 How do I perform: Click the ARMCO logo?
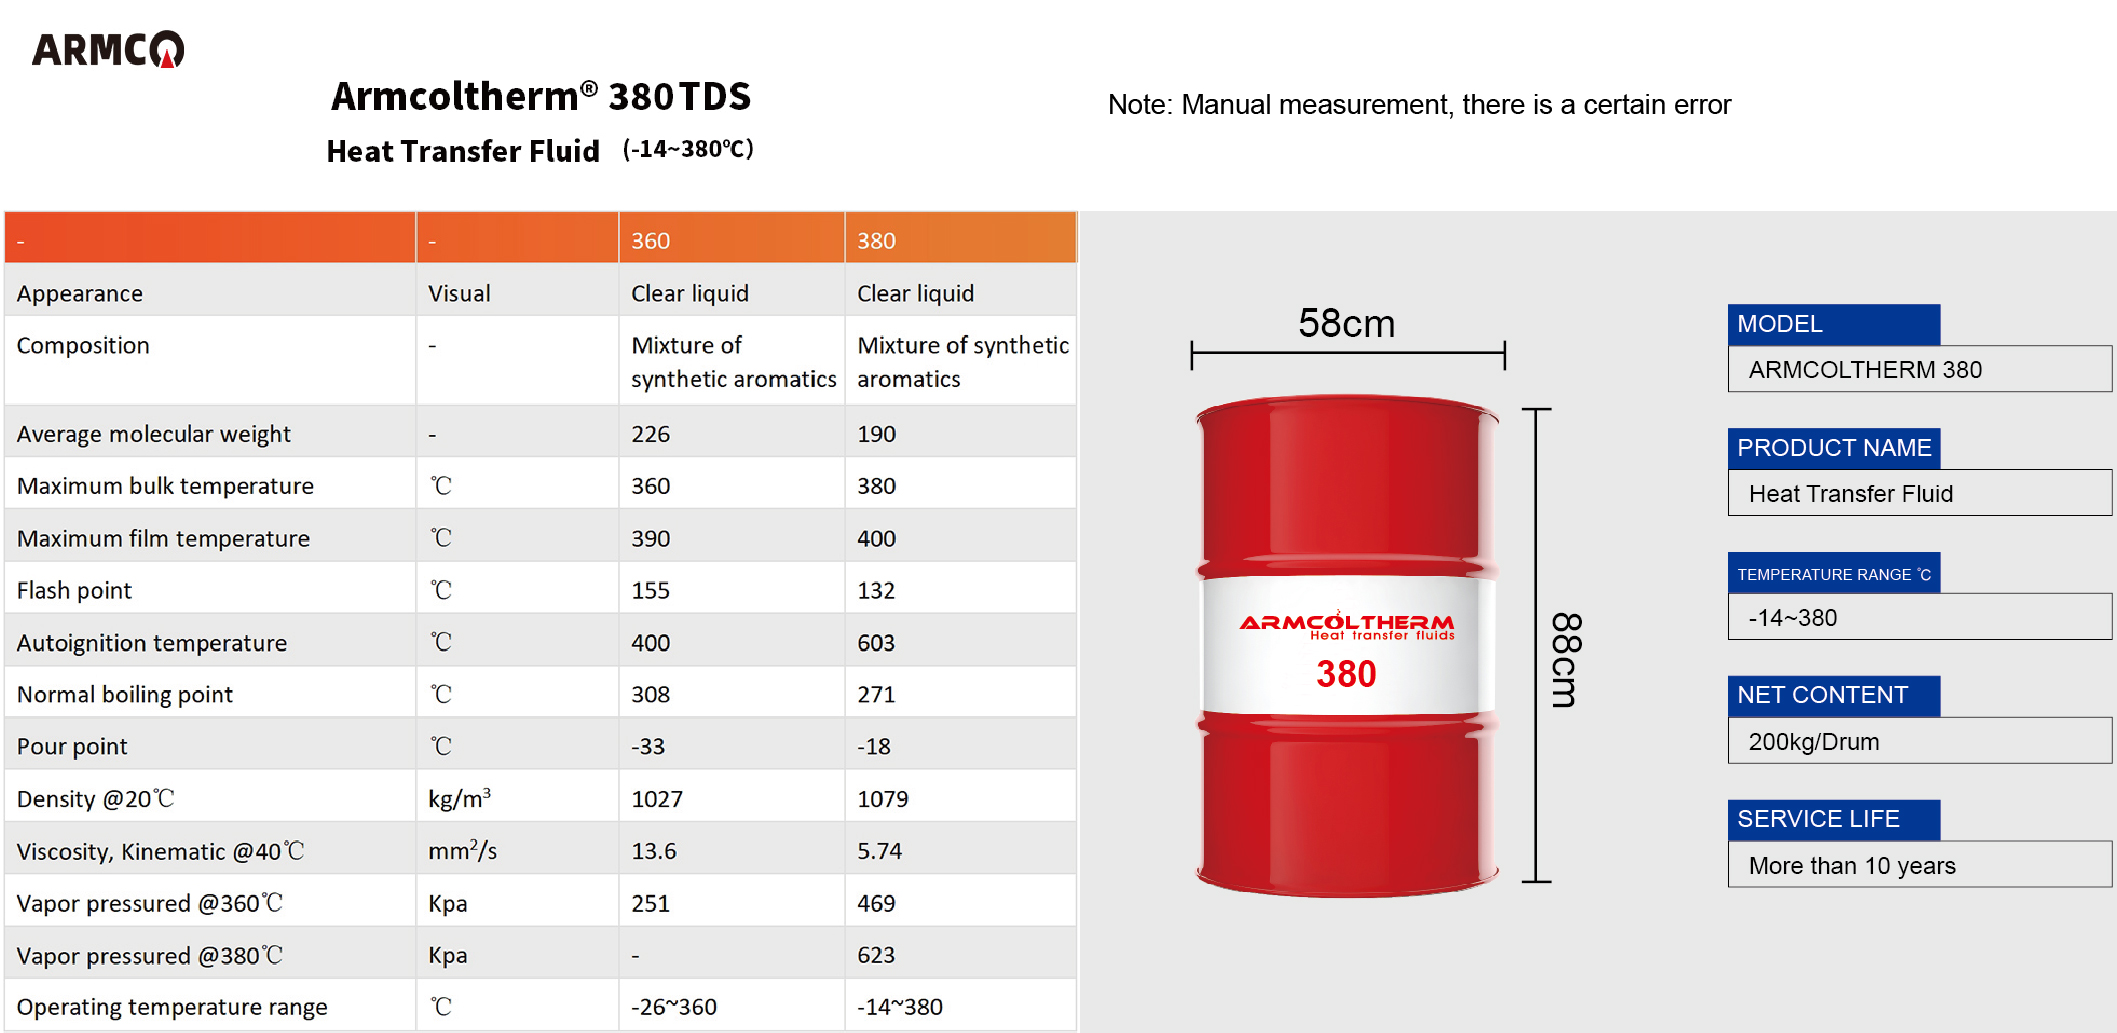108,49
